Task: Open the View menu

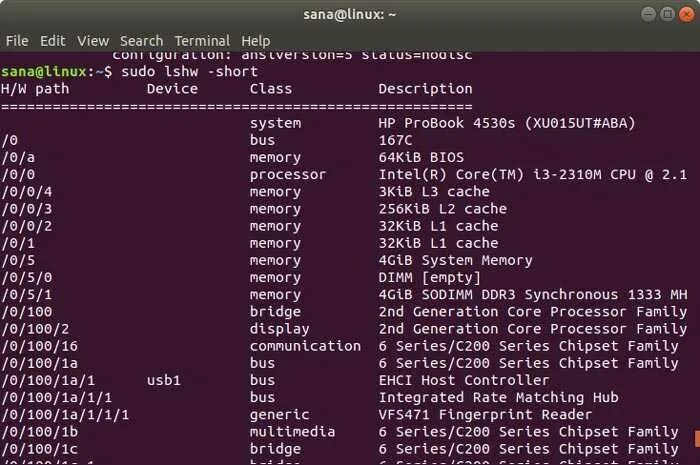Action: click(x=93, y=41)
